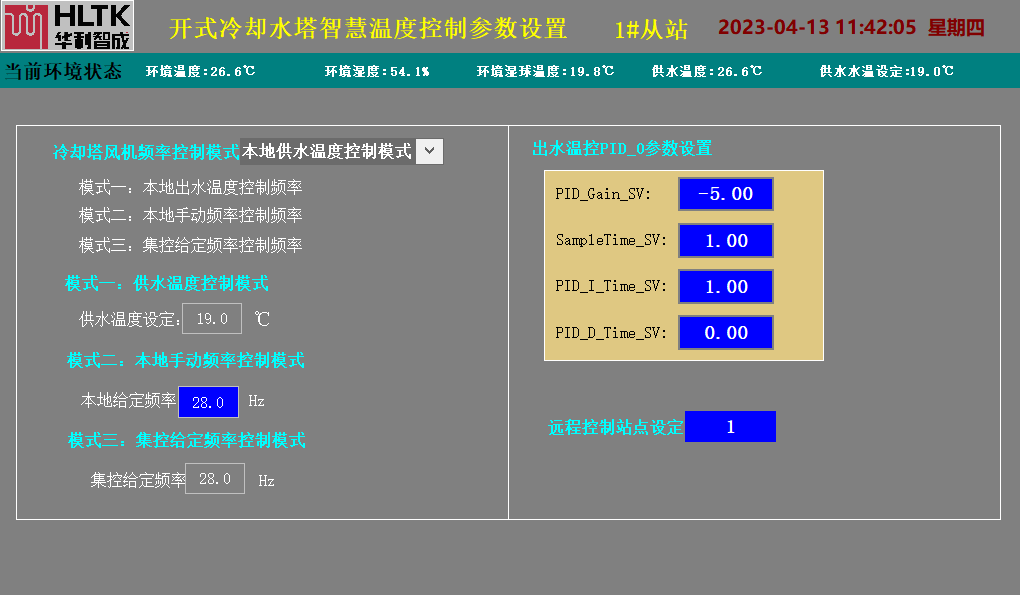Screen dimensions: 1020x595
Task: Click the 供水温度设定 19.0 input field
Action: point(212,319)
